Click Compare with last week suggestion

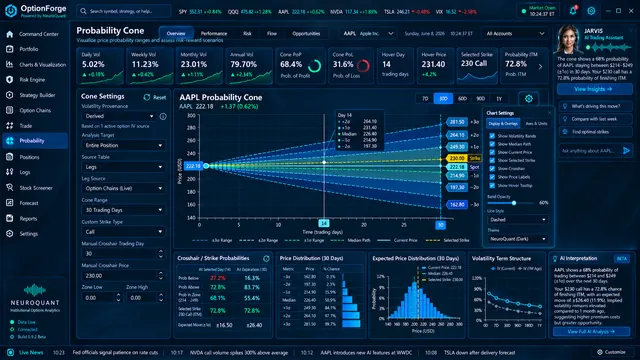595,119
